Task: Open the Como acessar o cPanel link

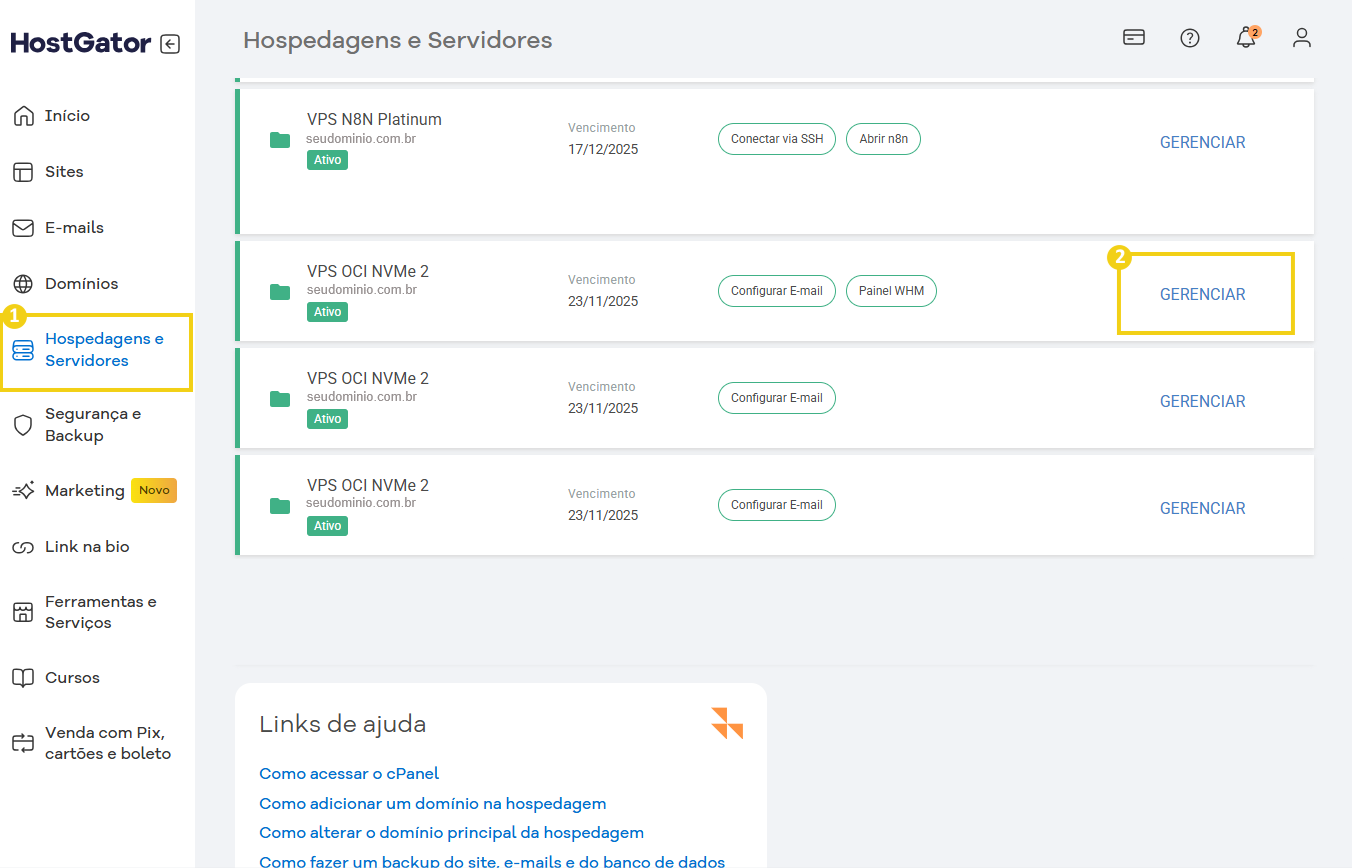Action: 348,773
